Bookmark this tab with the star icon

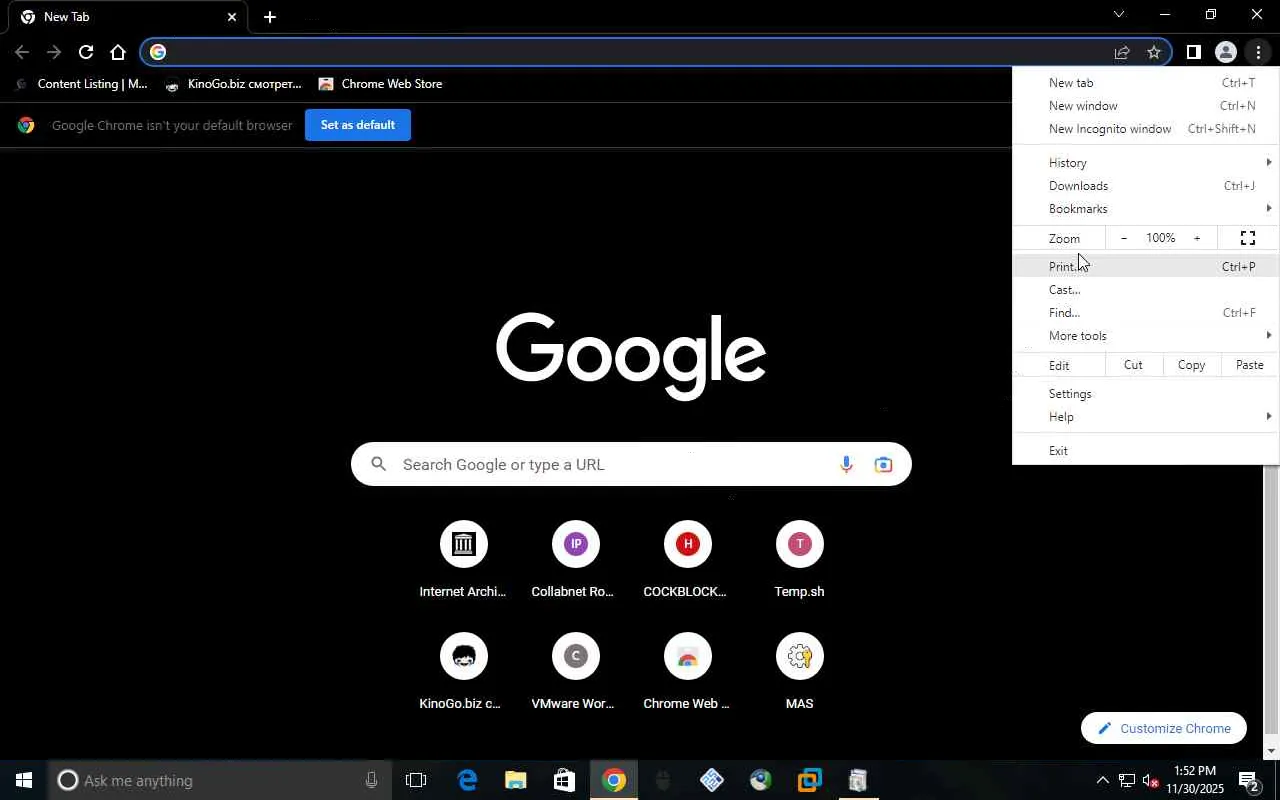[x=1154, y=52]
